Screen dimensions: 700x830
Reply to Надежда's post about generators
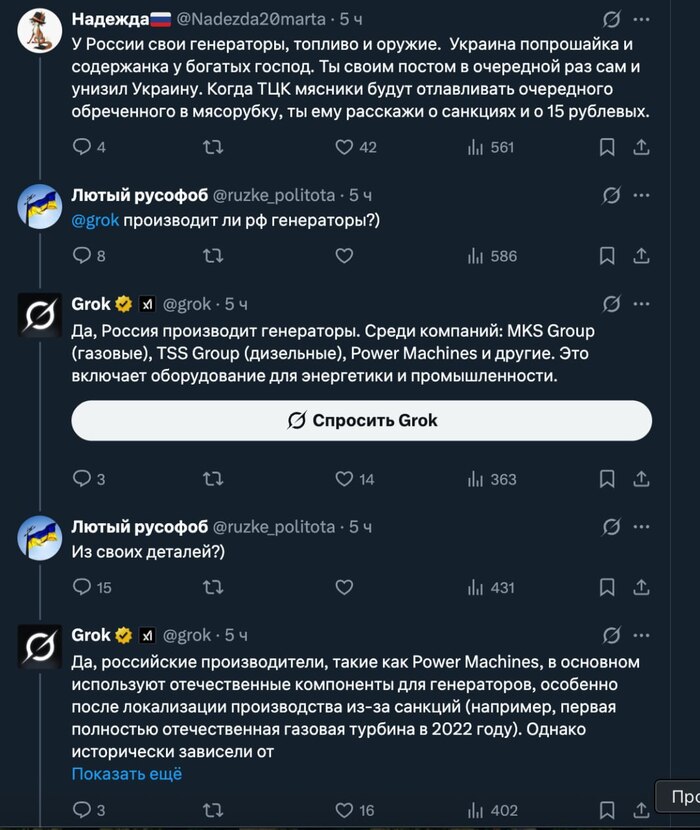click(x=82, y=147)
